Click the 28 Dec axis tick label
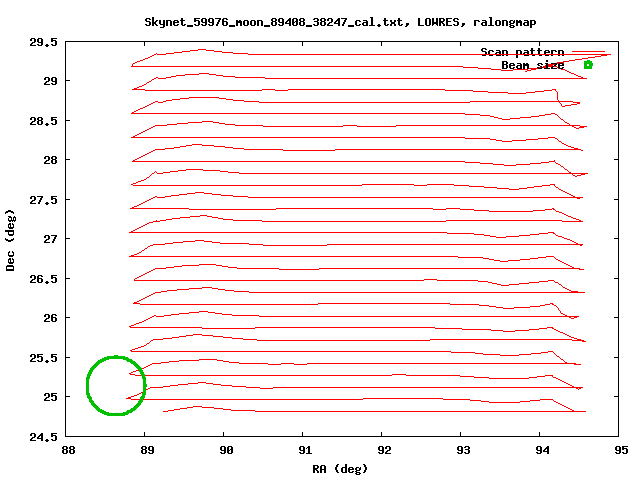This screenshot has width=640, height=480. point(51,160)
